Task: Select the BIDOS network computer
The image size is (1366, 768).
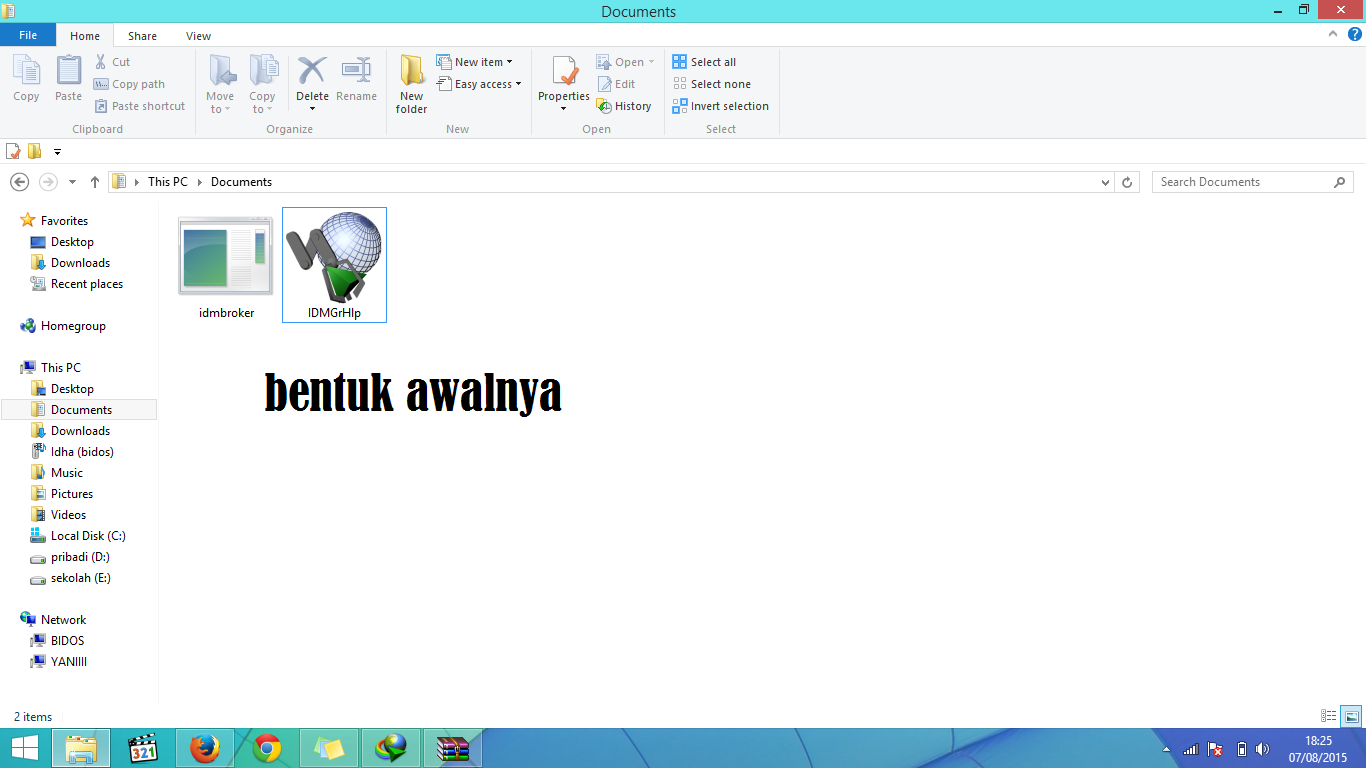Action: pyautogui.click(x=67, y=641)
